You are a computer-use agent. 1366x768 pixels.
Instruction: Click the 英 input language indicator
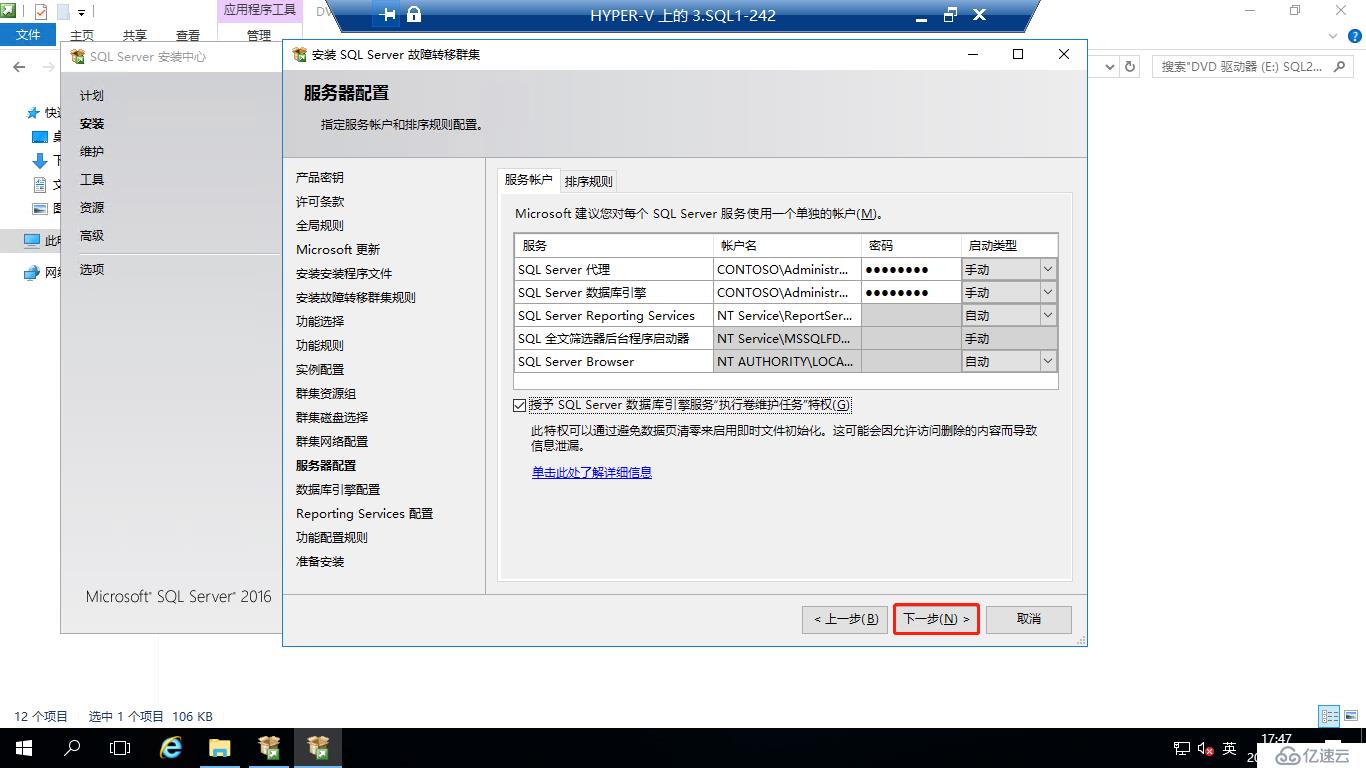point(1230,748)
